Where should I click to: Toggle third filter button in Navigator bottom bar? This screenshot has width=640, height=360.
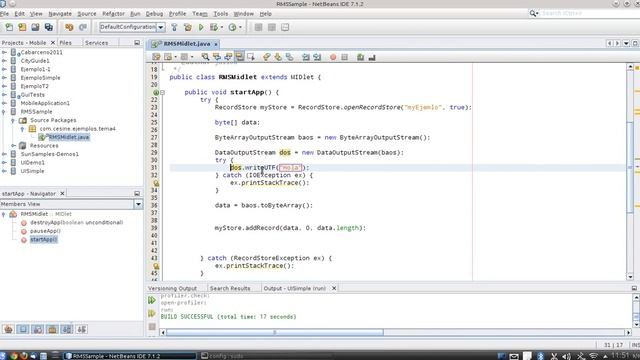38,329
